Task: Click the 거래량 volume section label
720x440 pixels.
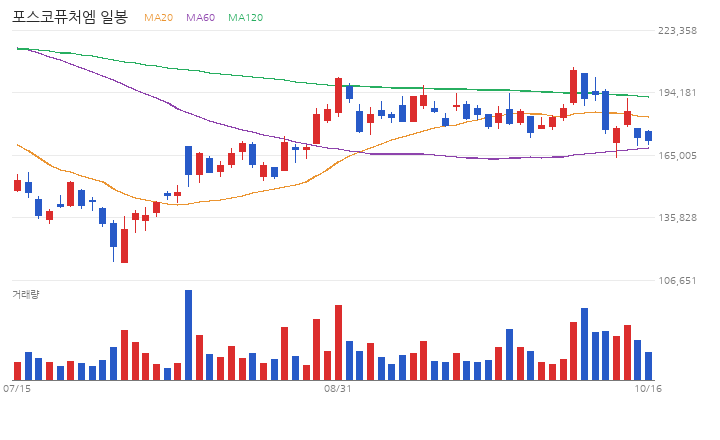Action: pyautogui.click(x=26, y=294)
